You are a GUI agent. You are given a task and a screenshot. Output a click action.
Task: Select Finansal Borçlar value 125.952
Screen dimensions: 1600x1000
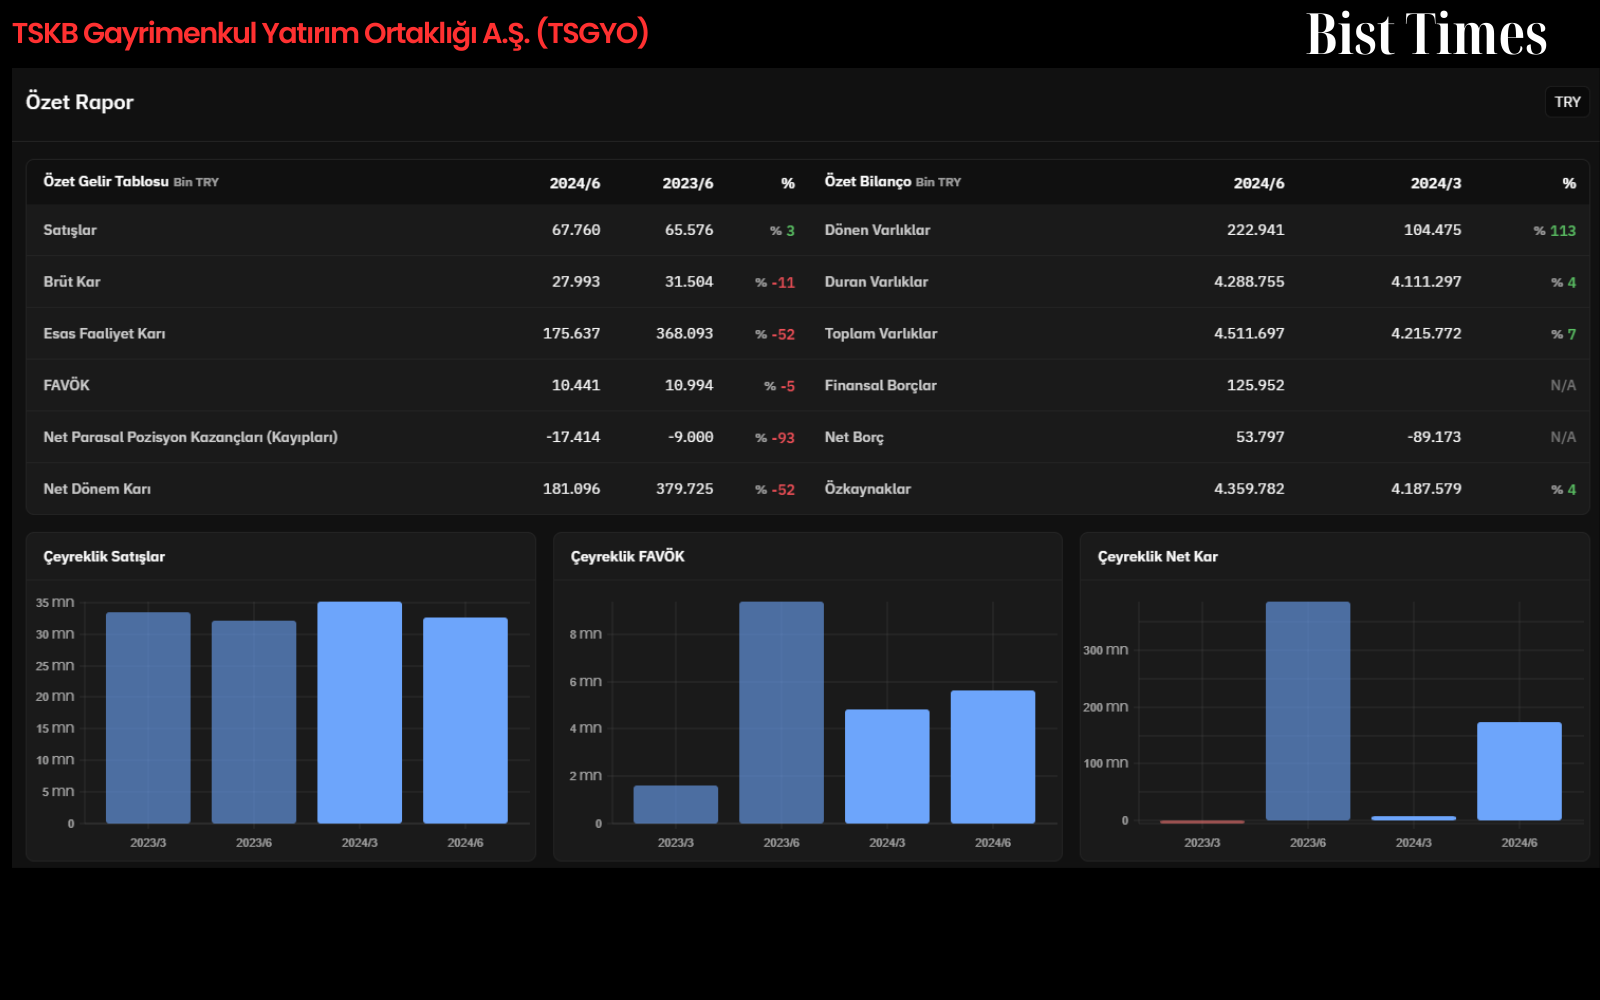click(1255, 385)
